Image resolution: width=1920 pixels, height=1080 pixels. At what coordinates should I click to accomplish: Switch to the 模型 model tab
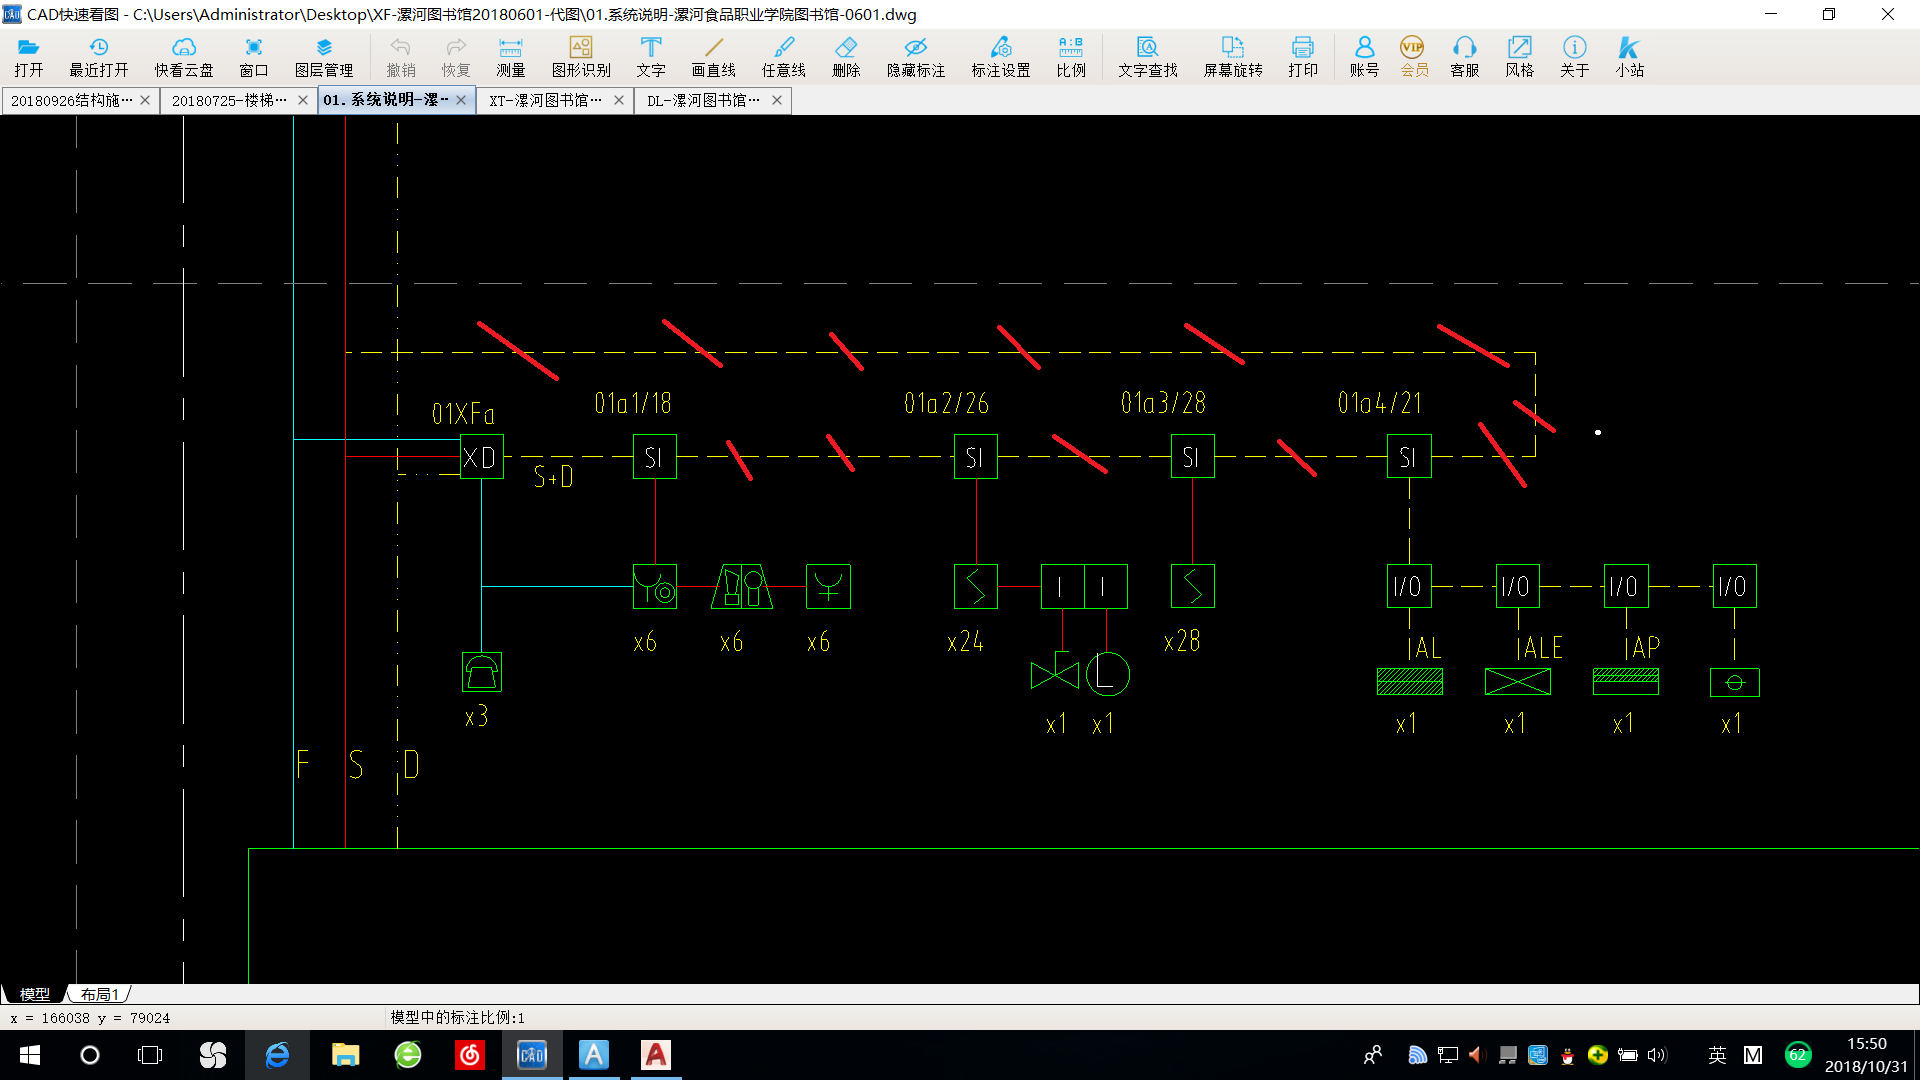pos(34,994)
